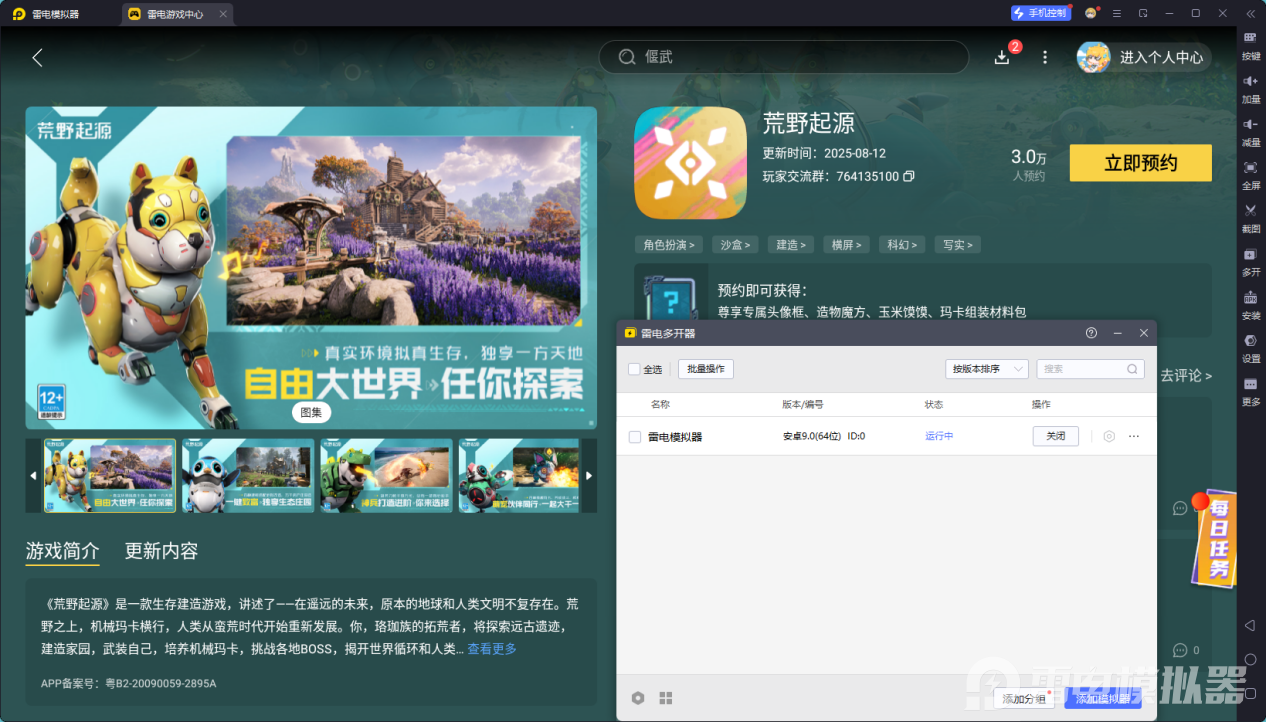The height and width of the screenshot is (722, 1266).
Task: Expand the 按版本排序 sort dropdown
Action: coord(986,369)
